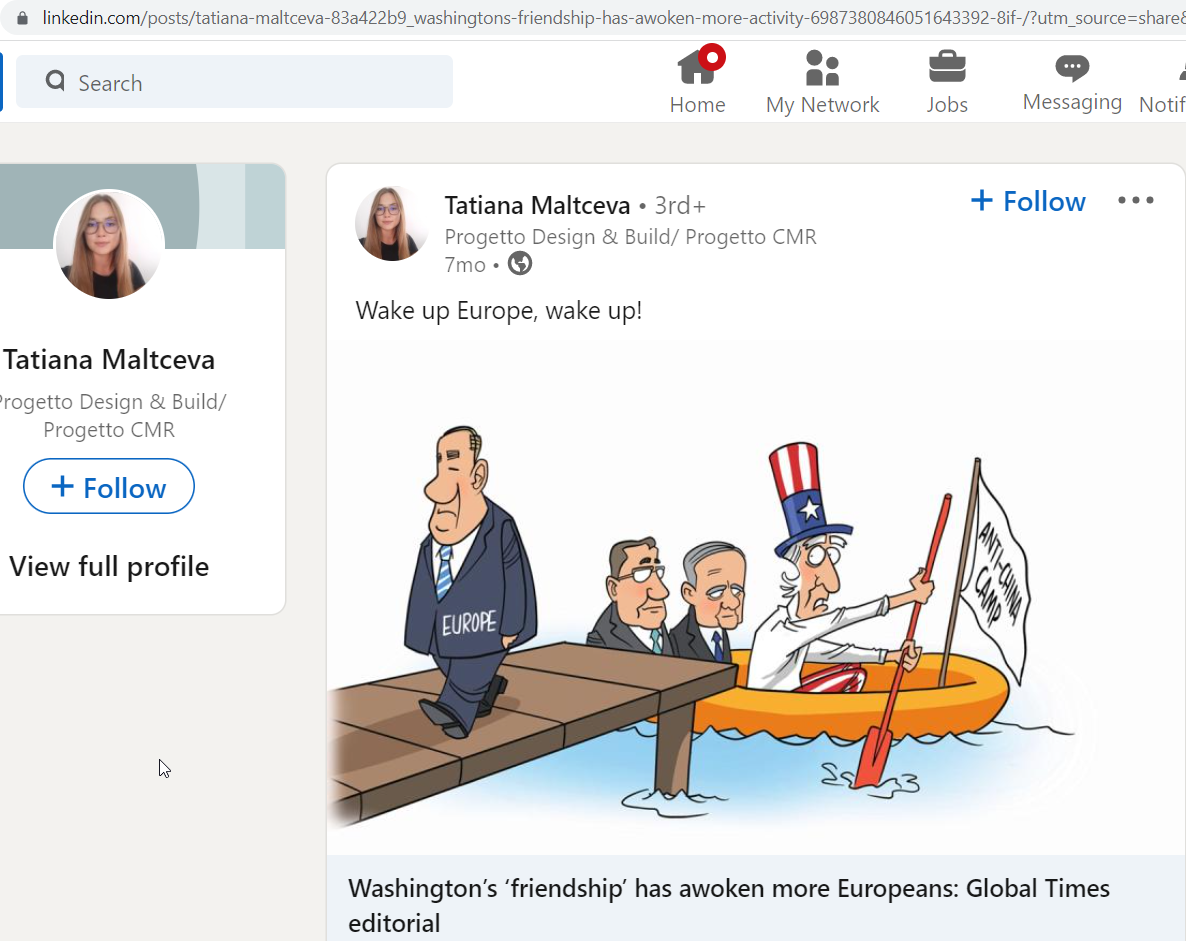The image size is (1186, 941).
Task: Click the padlock icon in the address bar
Action: click(23, 17)
